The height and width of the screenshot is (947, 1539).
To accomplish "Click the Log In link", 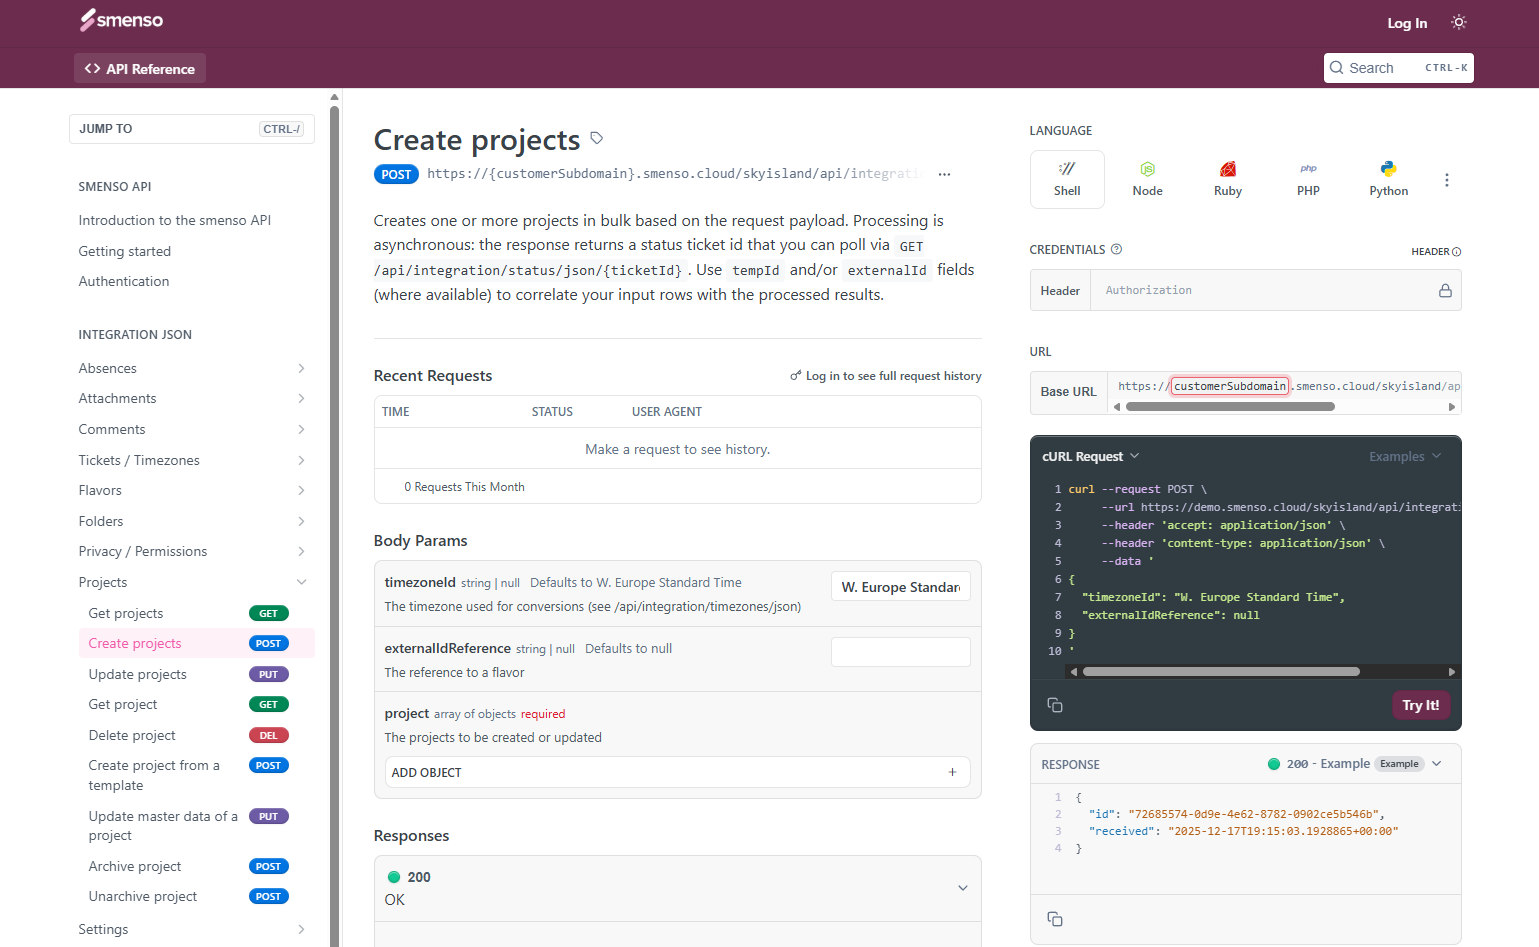I will click(1406, 23).
